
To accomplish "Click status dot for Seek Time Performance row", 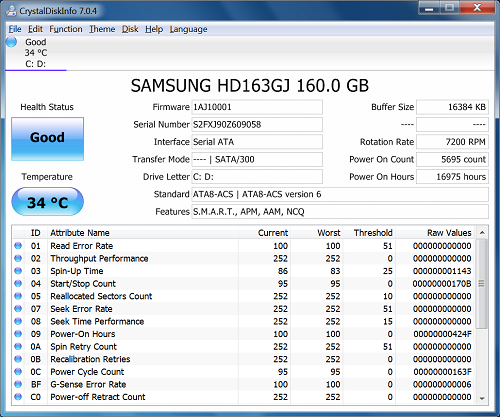I will (x=18, y=321).
